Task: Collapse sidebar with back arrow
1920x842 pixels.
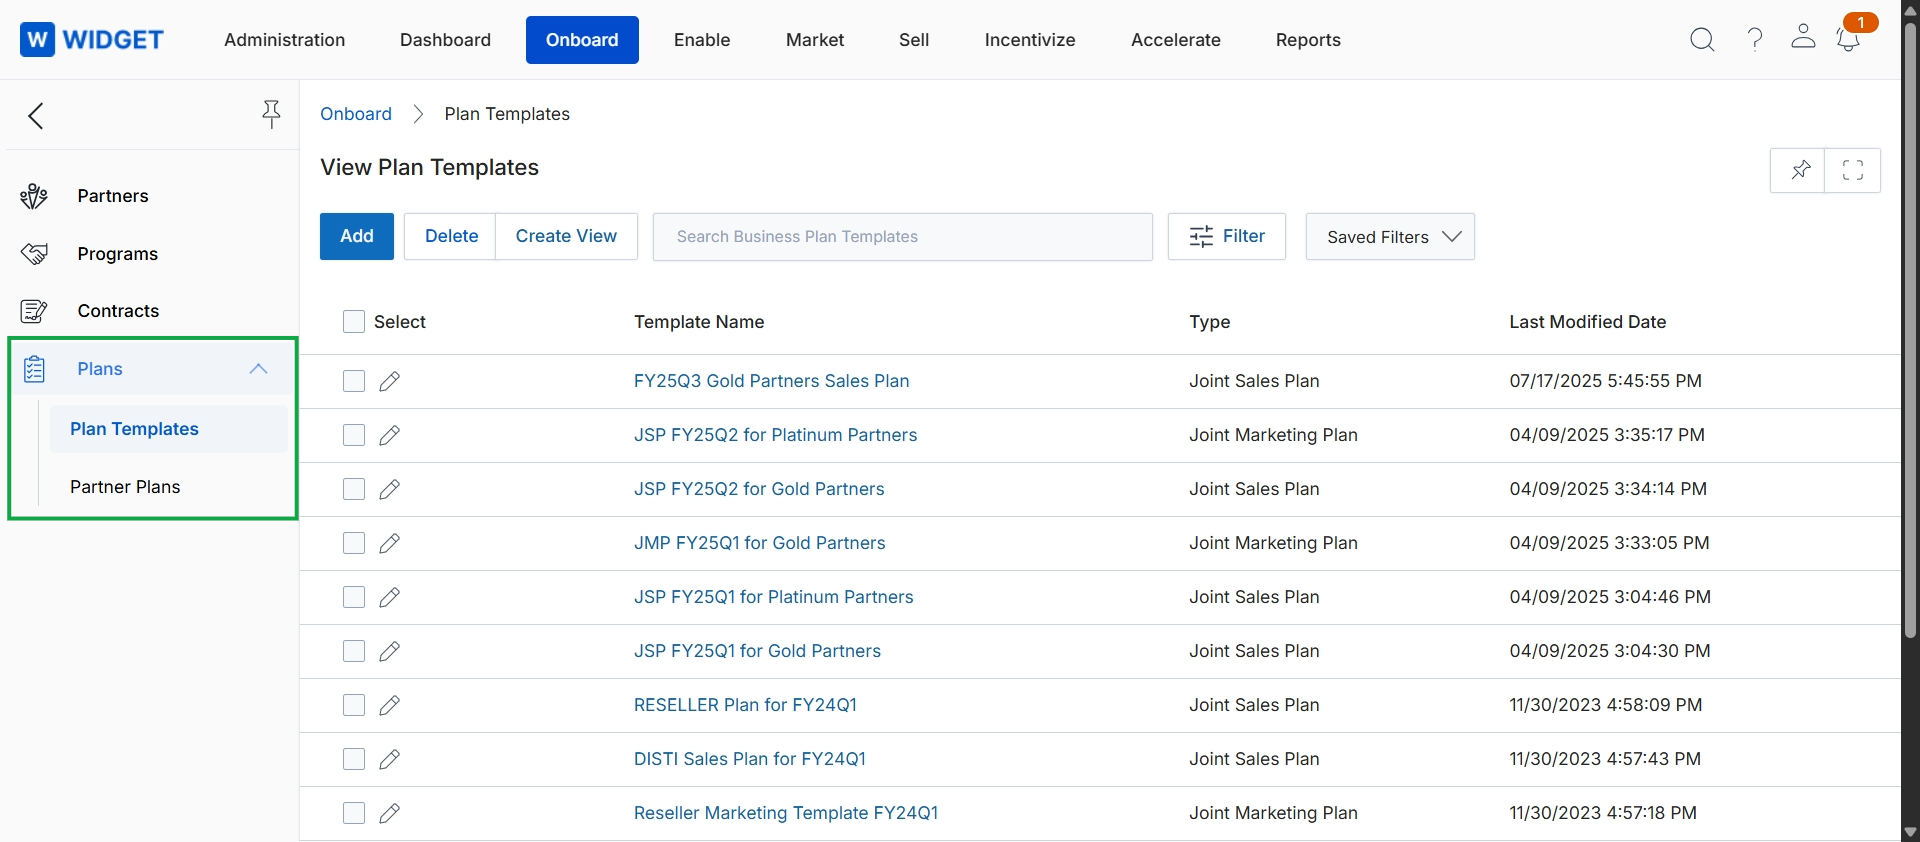Action: (x=36, y=116)
